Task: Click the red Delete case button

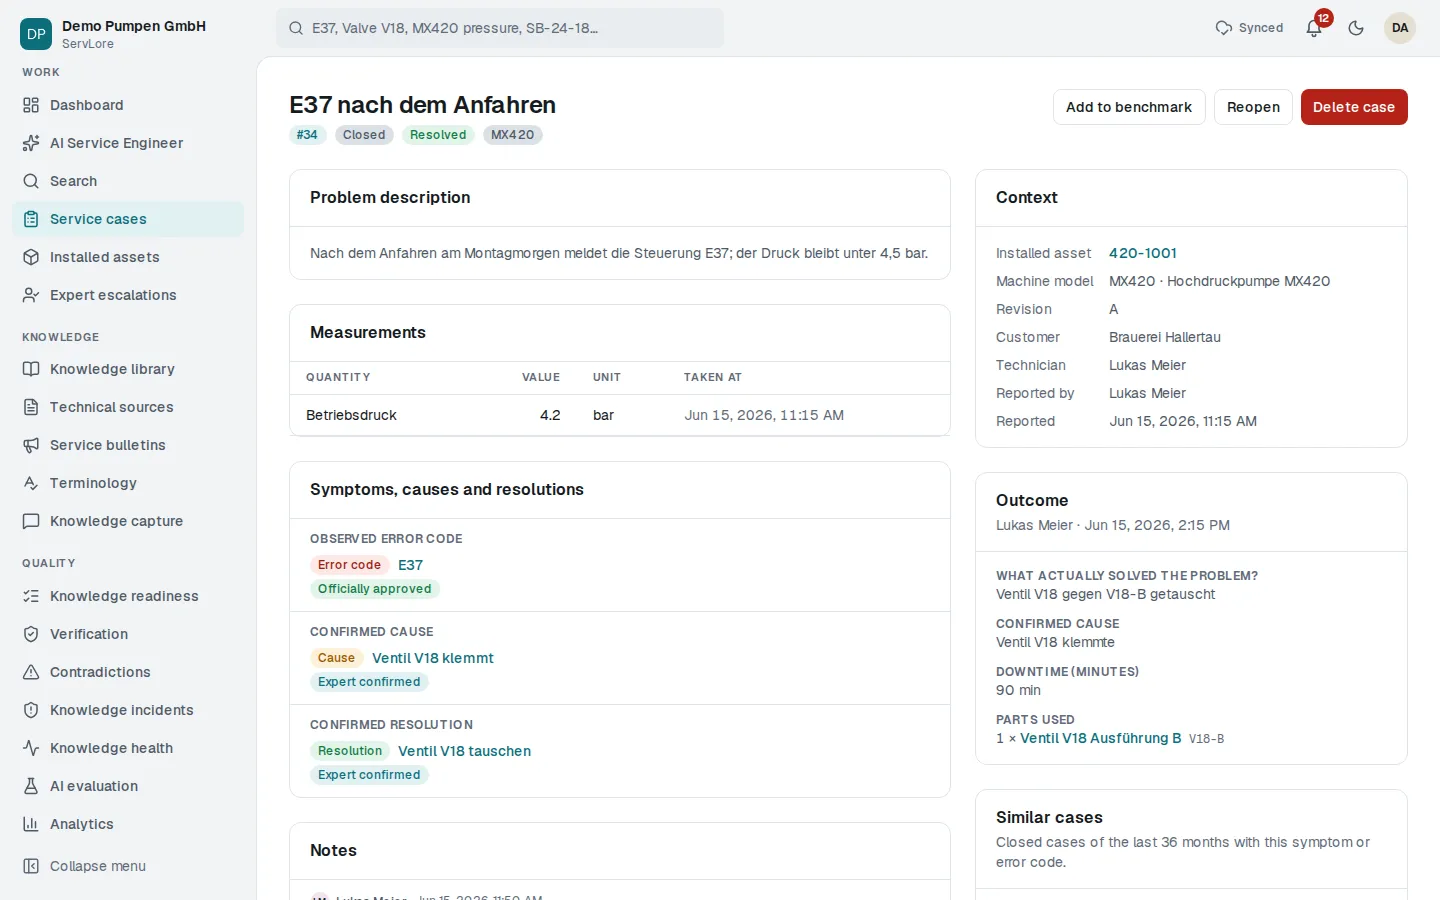Action: tap(1354, 107)
